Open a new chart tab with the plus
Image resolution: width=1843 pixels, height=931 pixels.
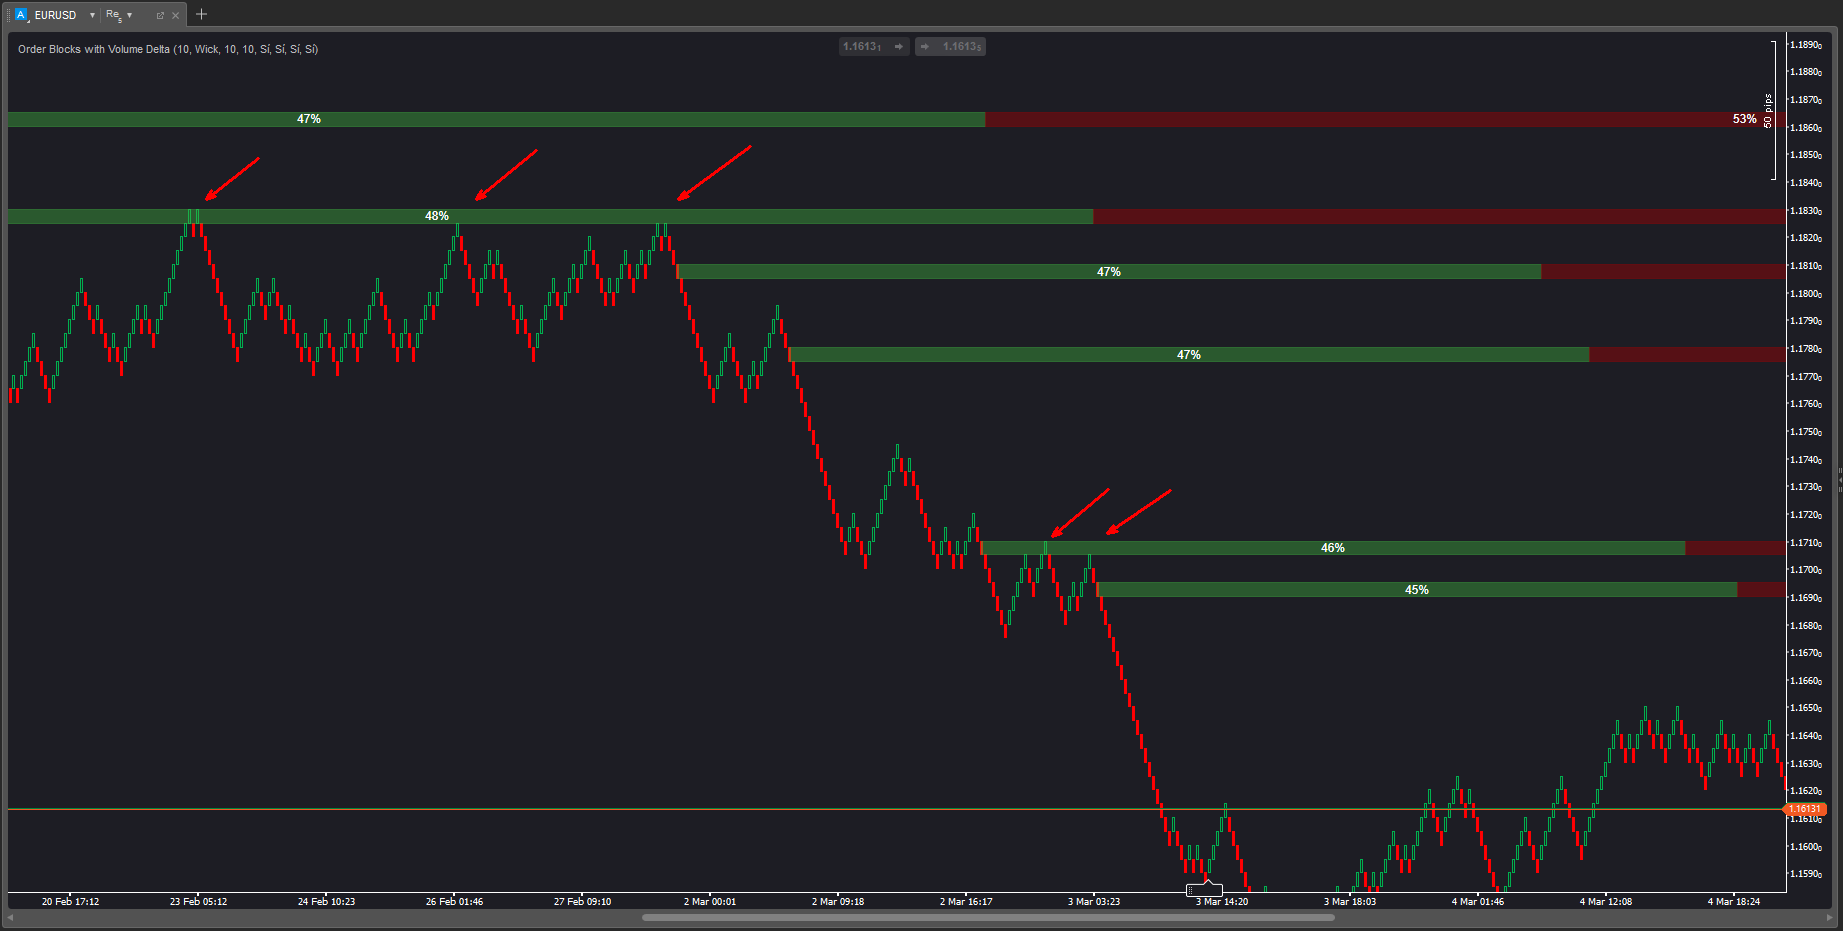click(x=201, y=14)
